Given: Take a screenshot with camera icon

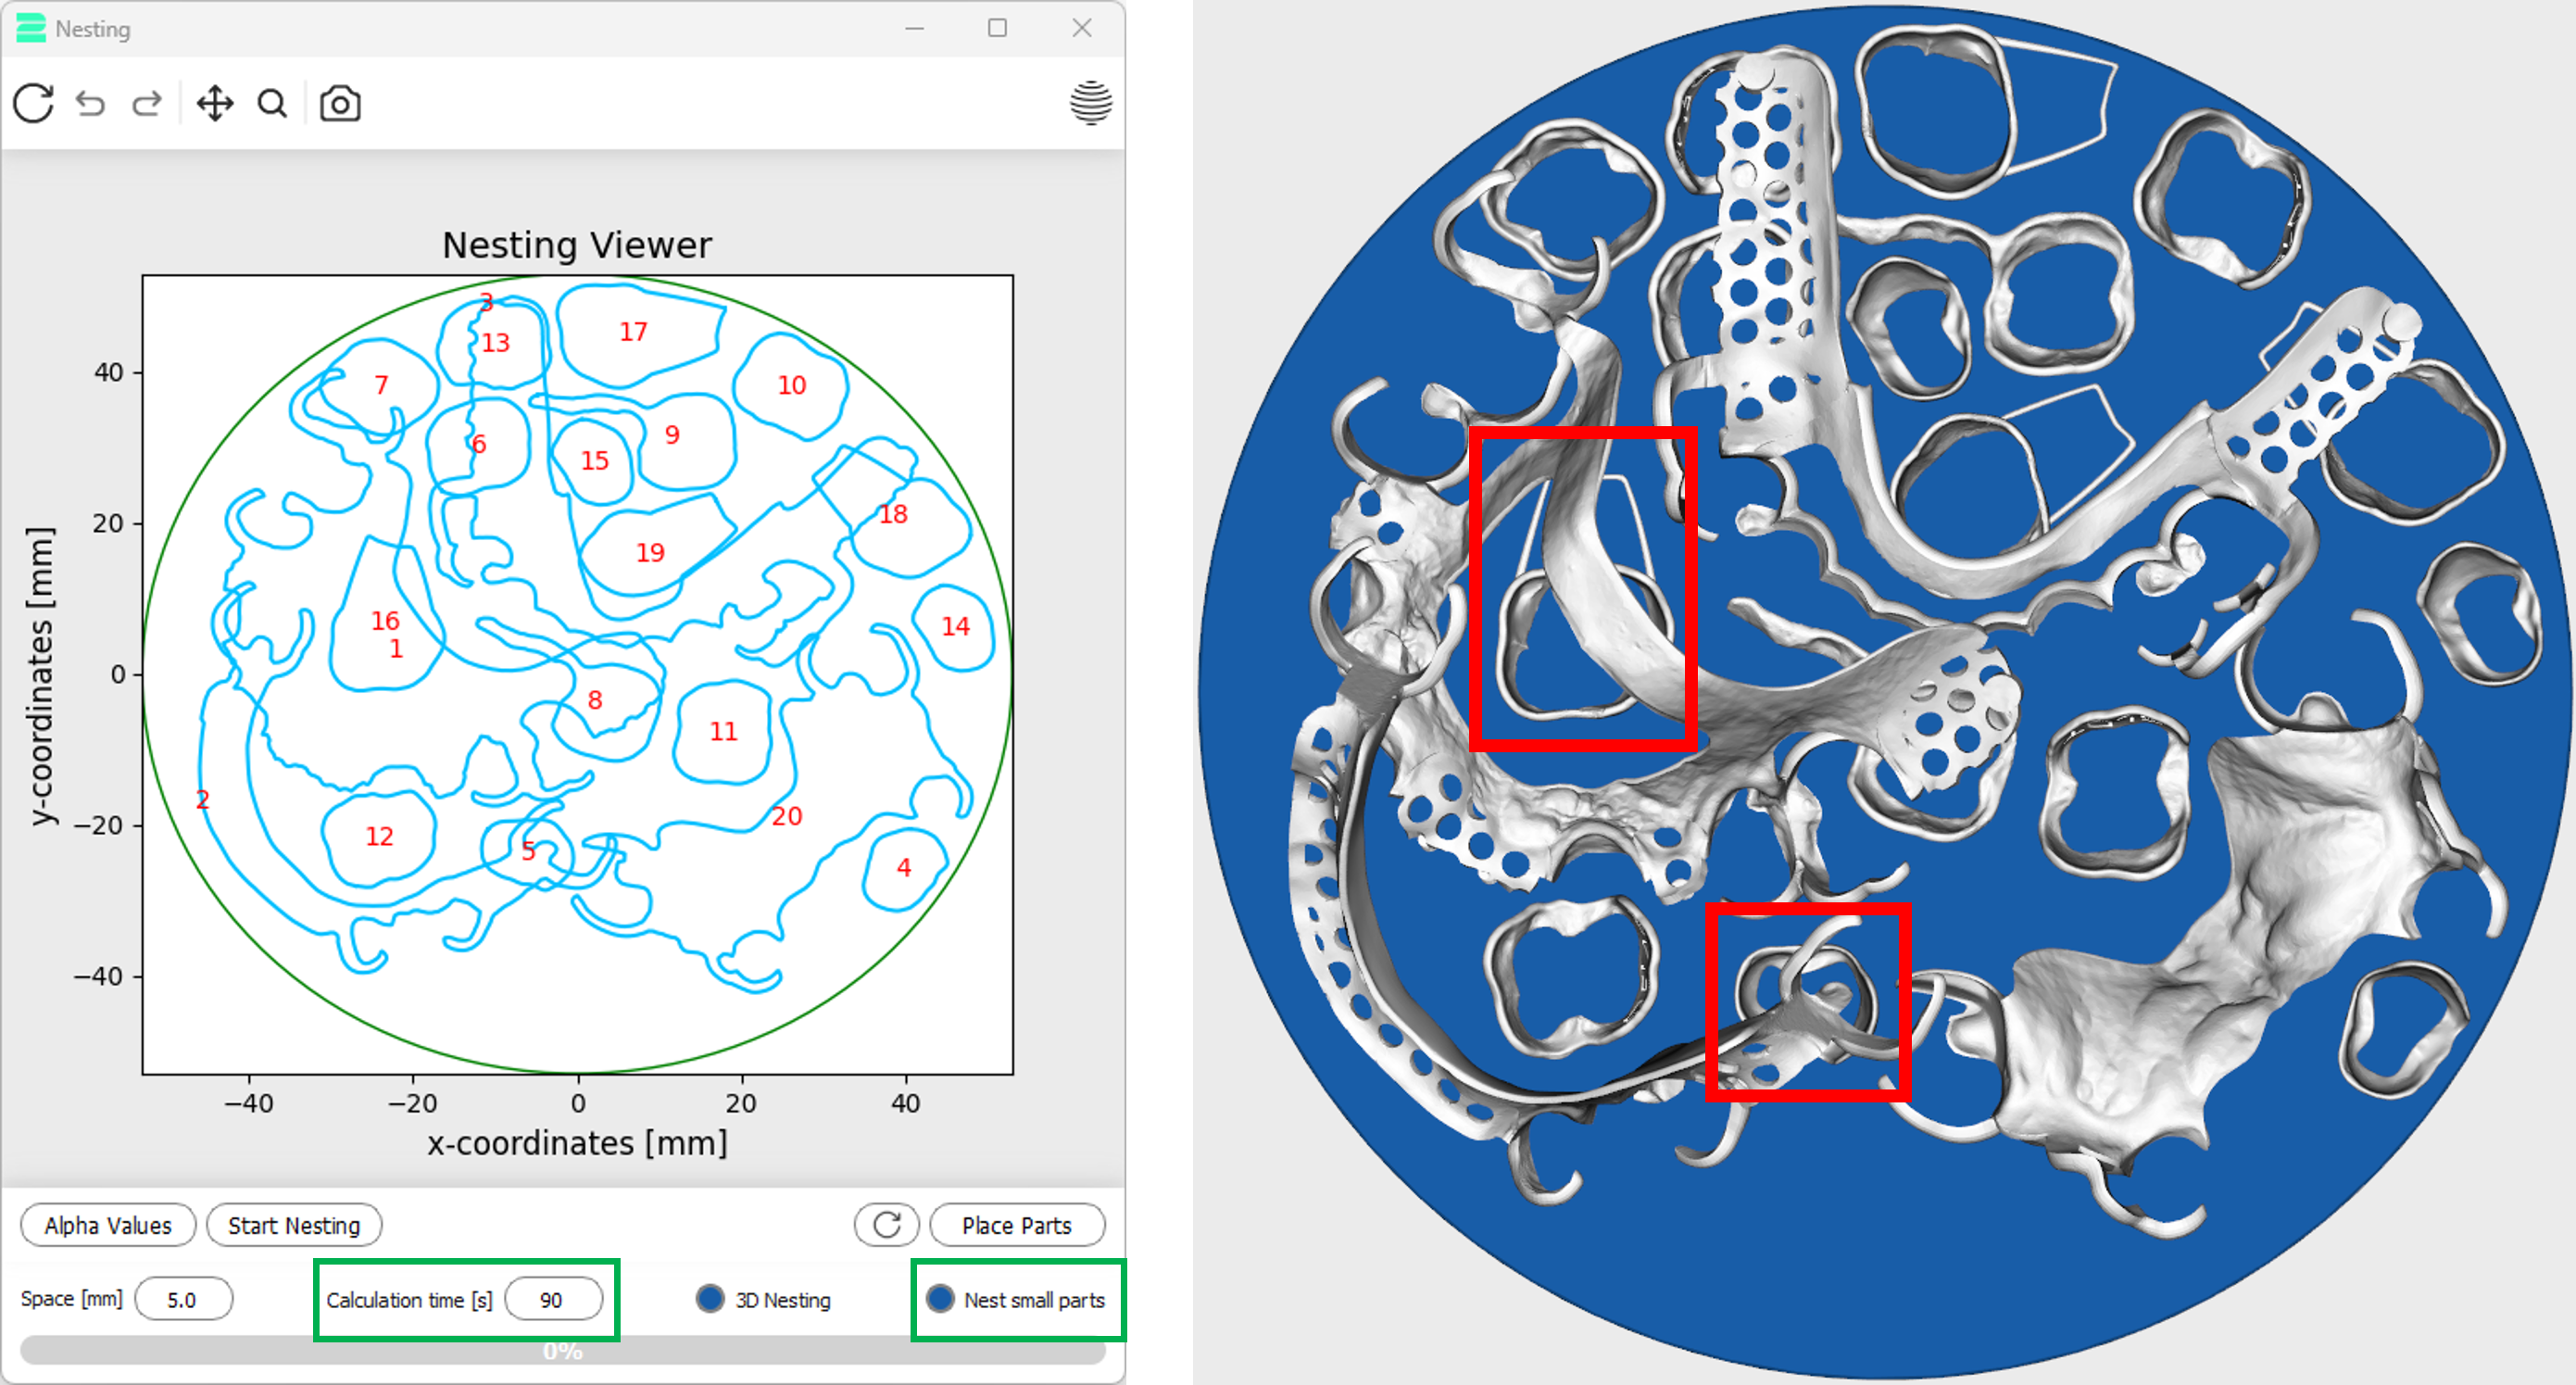Looking at the screenshot, I should coord(340,103).
